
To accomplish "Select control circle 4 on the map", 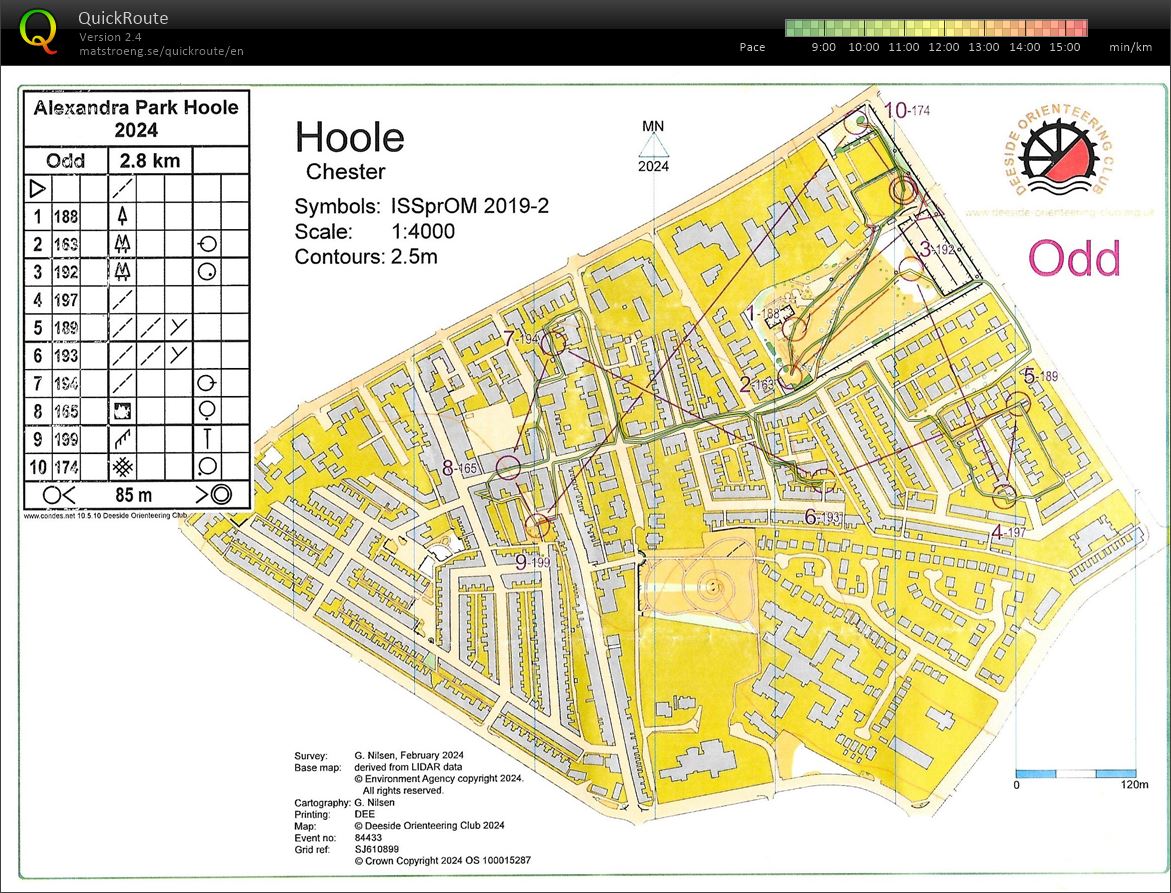I will pos(1004,495).
